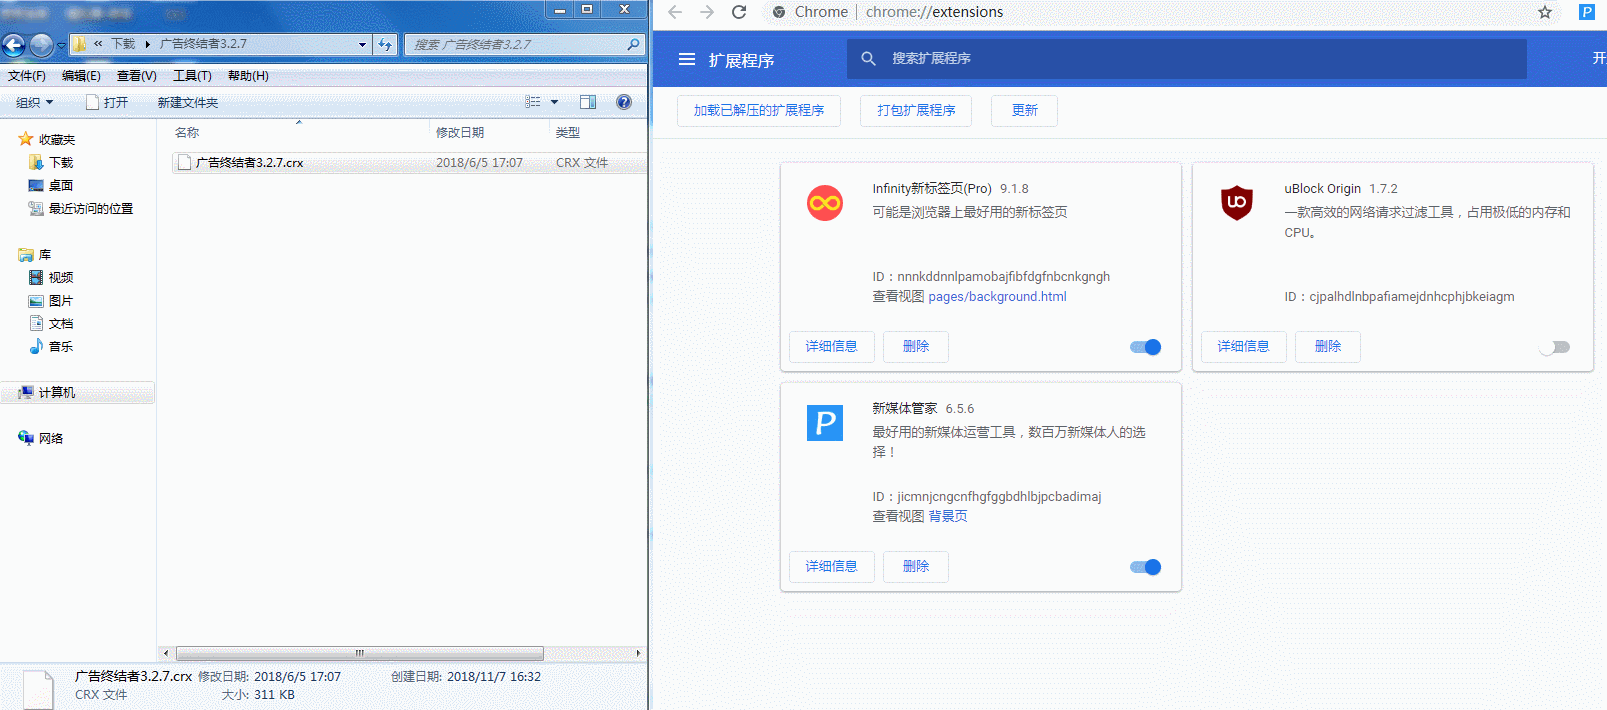
Task: Click the horizontal scrollbar in Explorer file list
Action: (x=360, y=653)
